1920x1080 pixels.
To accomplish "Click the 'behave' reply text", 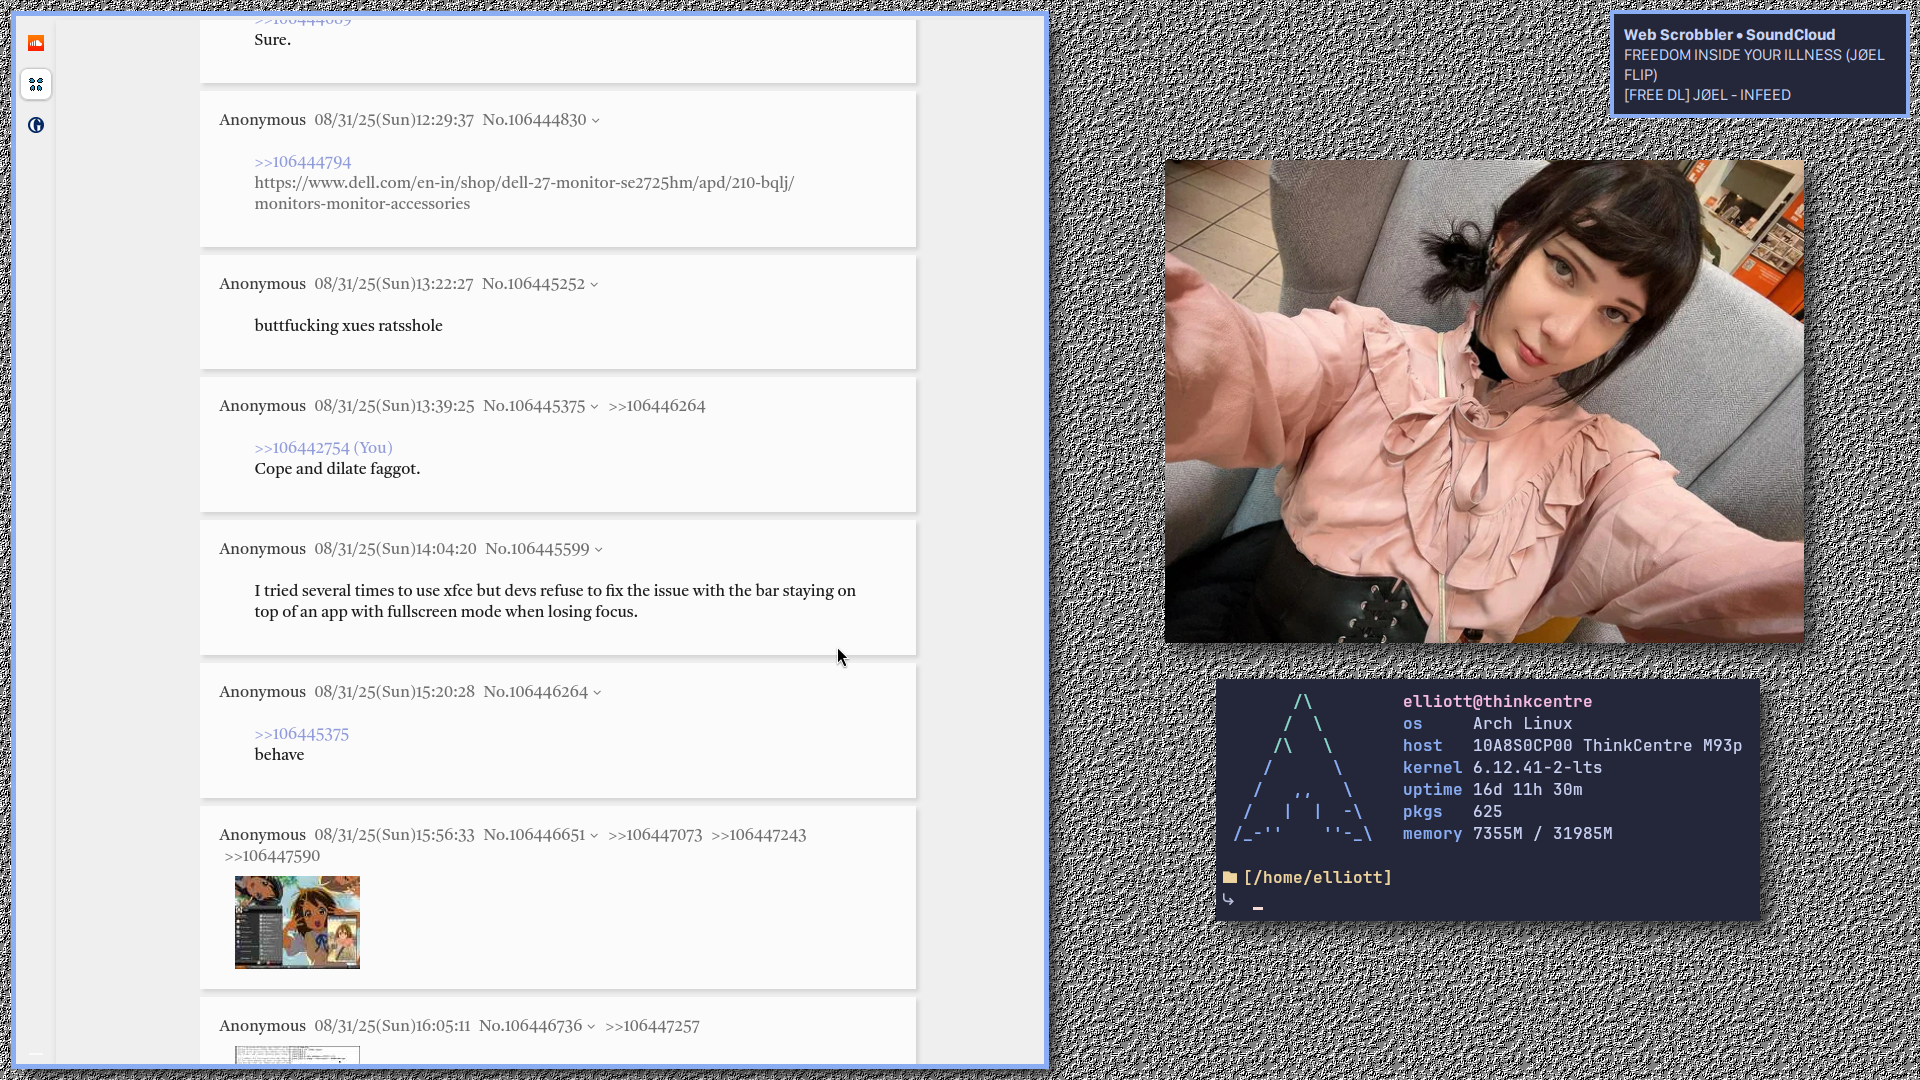I will pos(279,755).
